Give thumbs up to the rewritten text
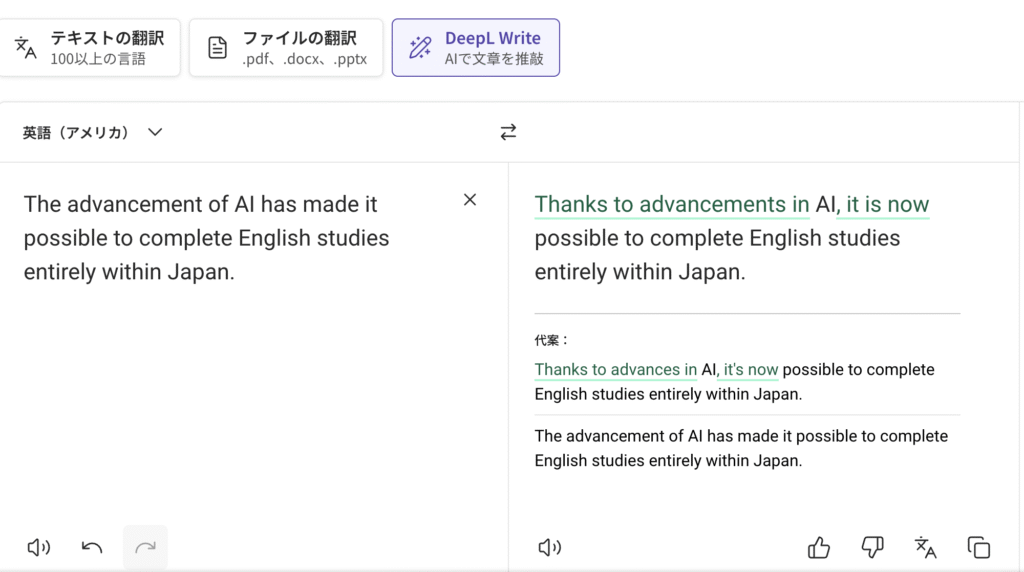 click(x=819, y=547)
